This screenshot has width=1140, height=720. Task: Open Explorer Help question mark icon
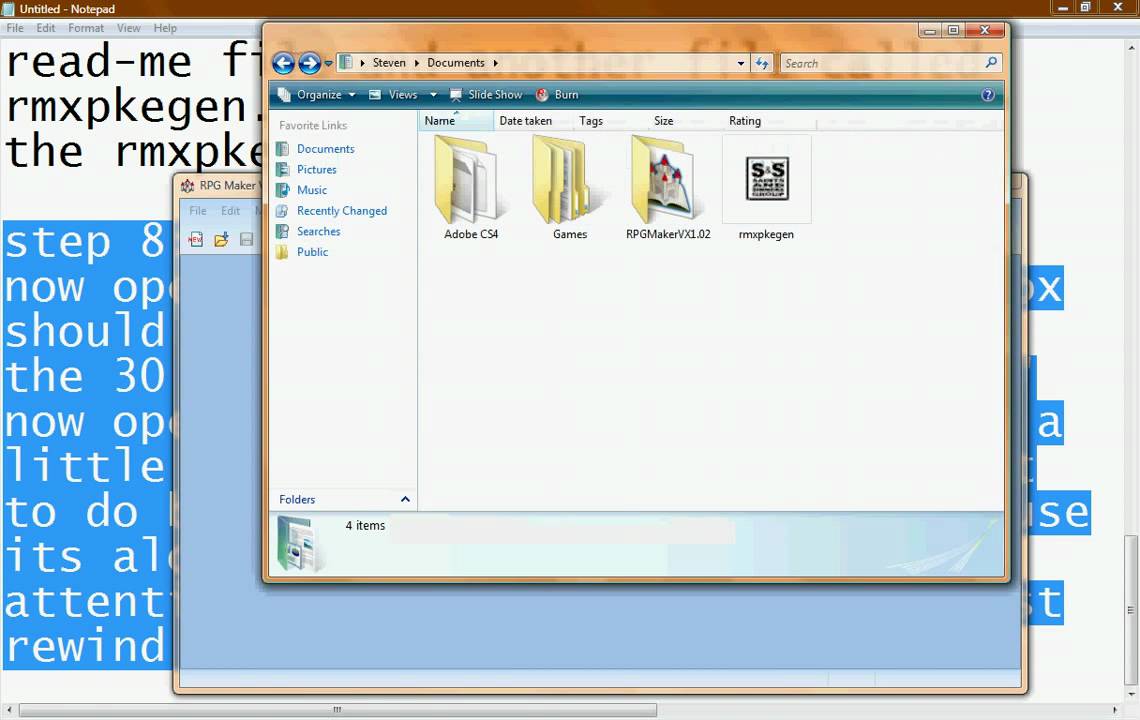988,95
